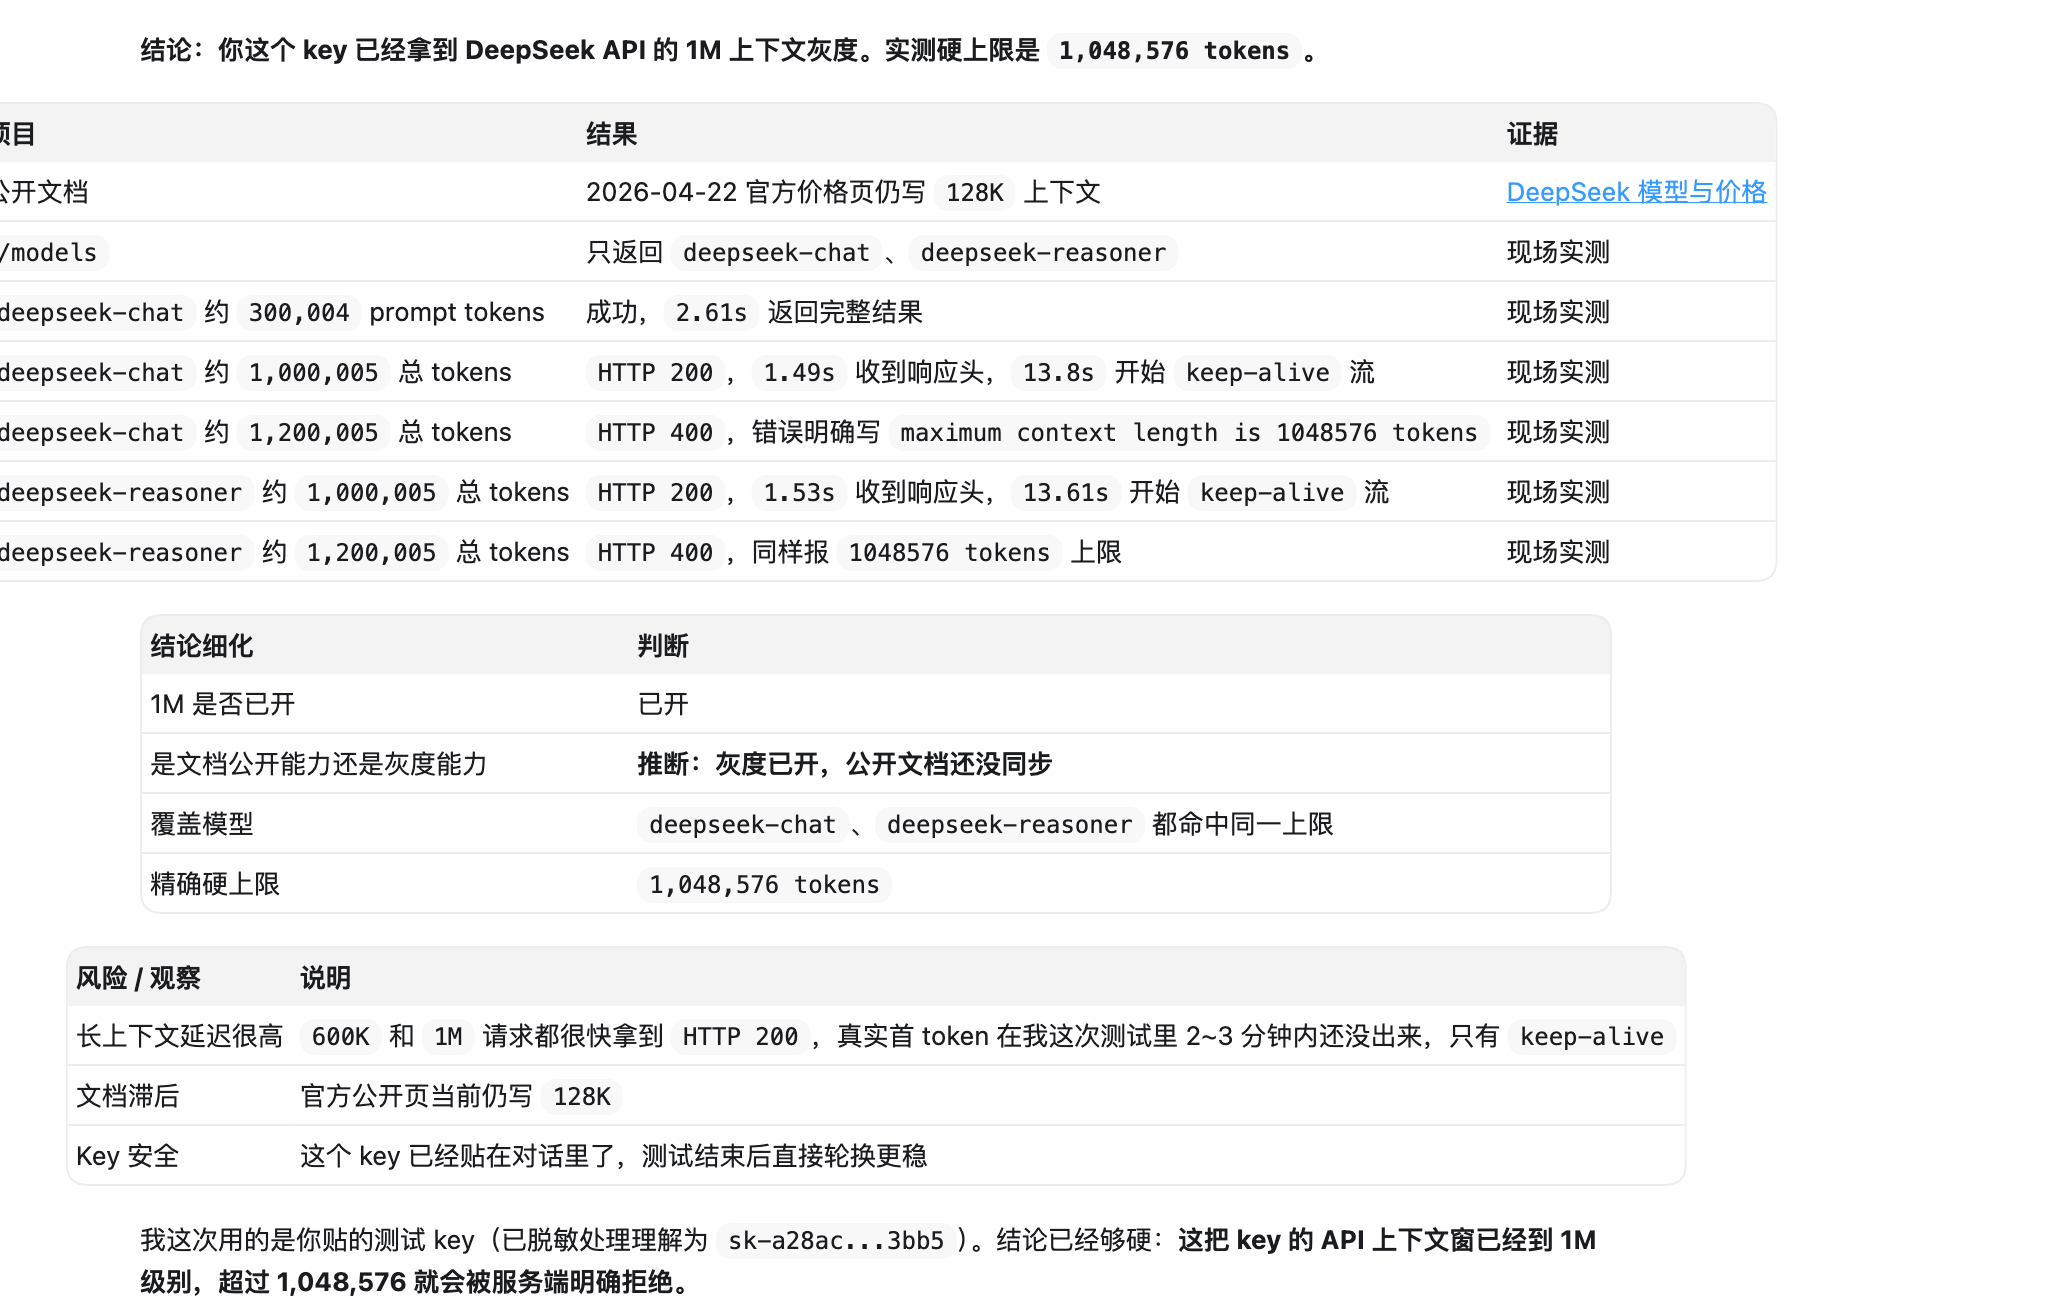2046x1316 pixels.
Task: Select the 1M 是否已开 cell
Action: pos(223,704)
